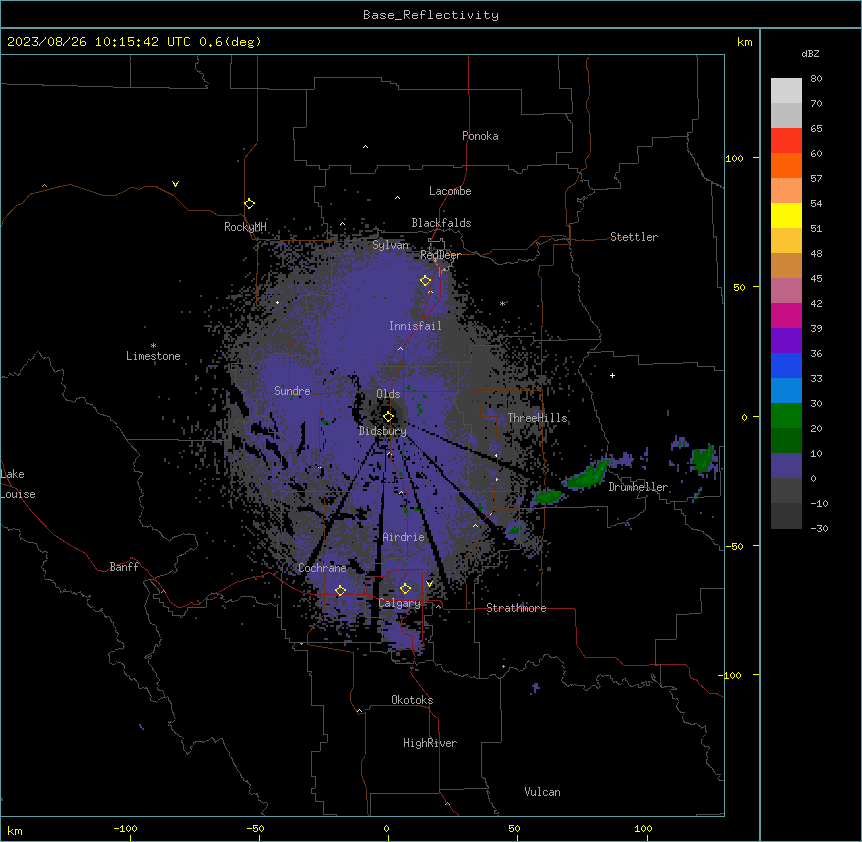Click the white asterisk east of Innisfail
The image size is (862, 842).
502,303
